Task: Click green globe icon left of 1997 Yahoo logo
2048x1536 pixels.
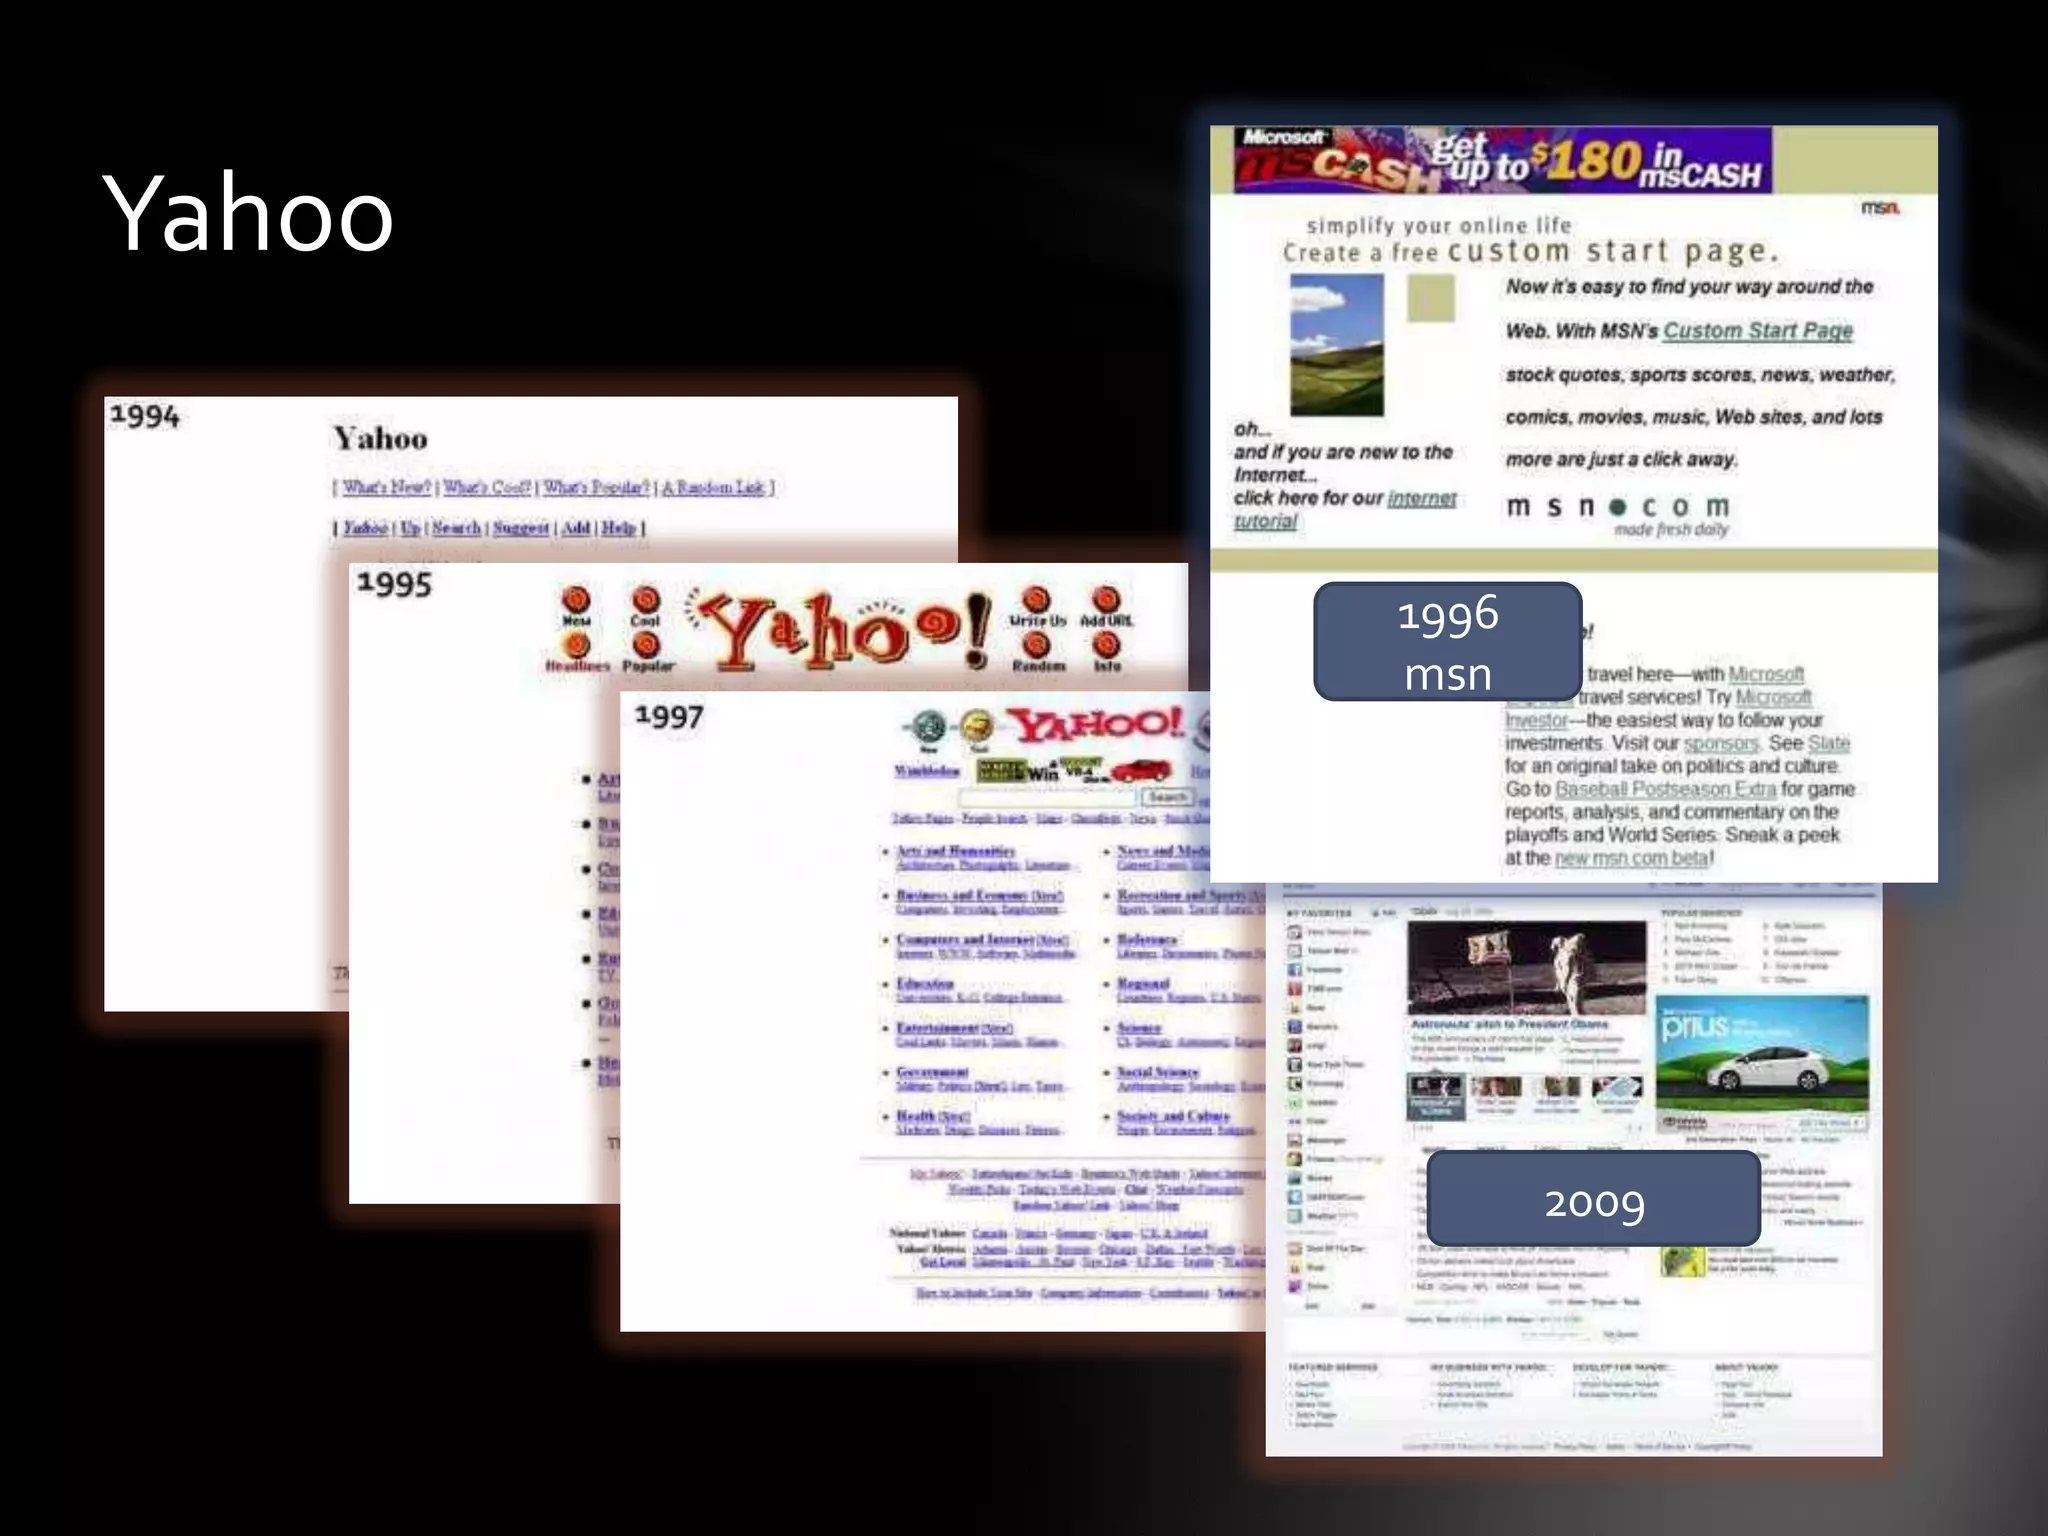Action: click(929, 730)
